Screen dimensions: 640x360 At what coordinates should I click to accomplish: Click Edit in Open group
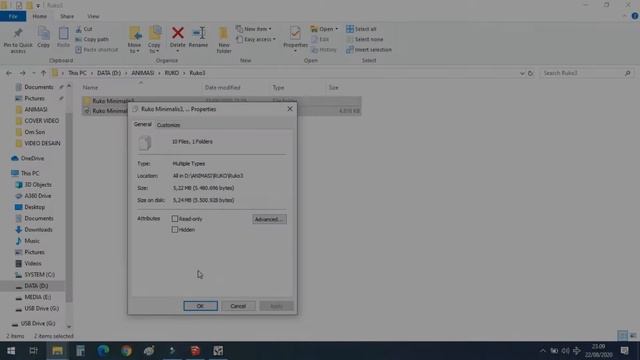(320, 39)
